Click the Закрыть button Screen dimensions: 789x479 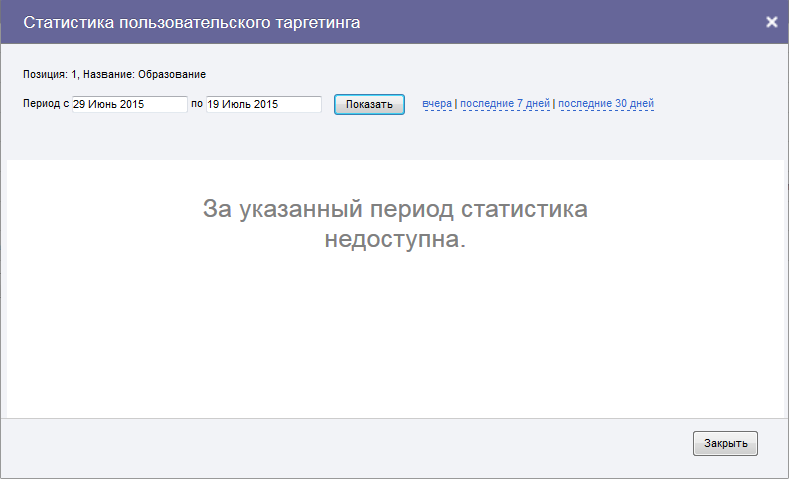(x=725, y=443)
